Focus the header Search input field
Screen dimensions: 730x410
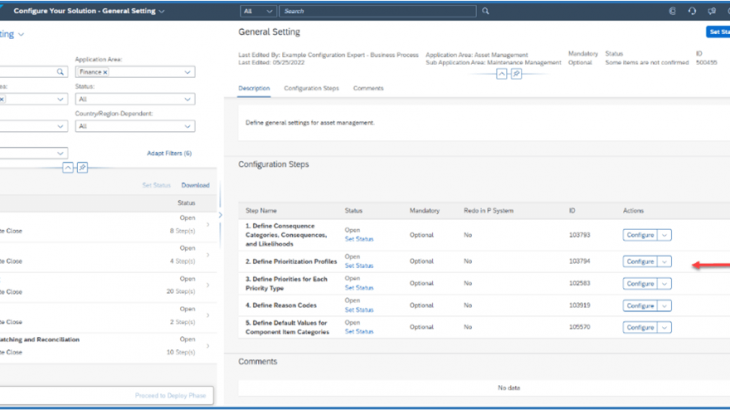click(378, 11)
